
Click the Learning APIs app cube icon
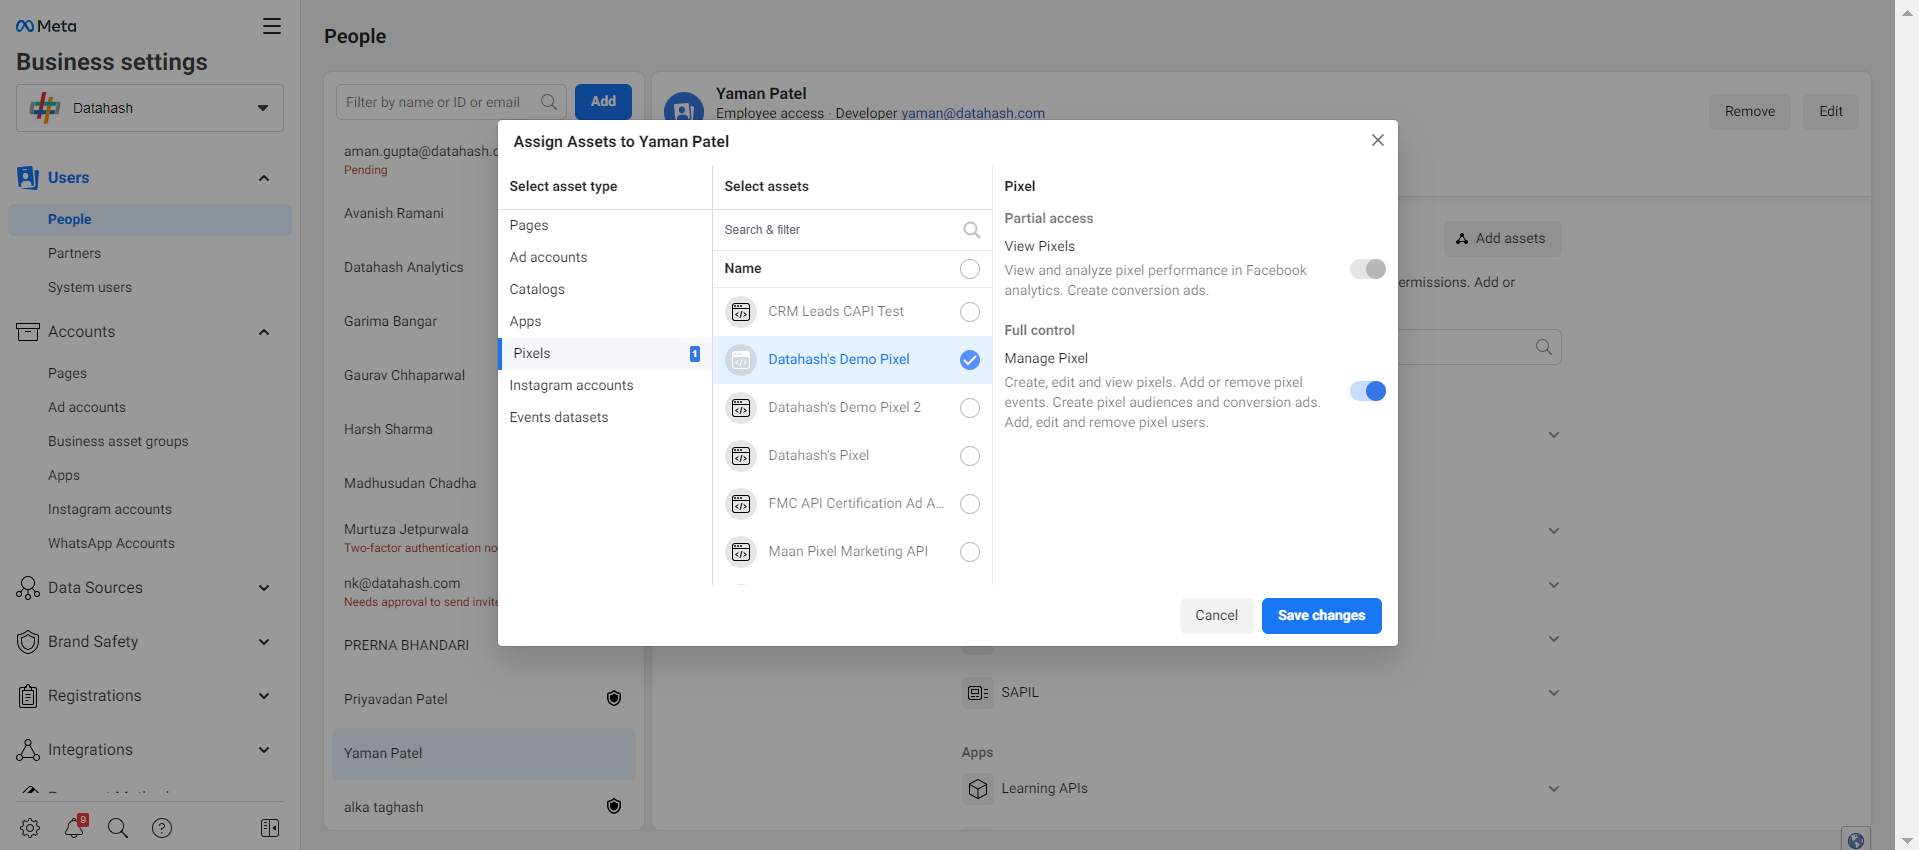coord(978,788)
